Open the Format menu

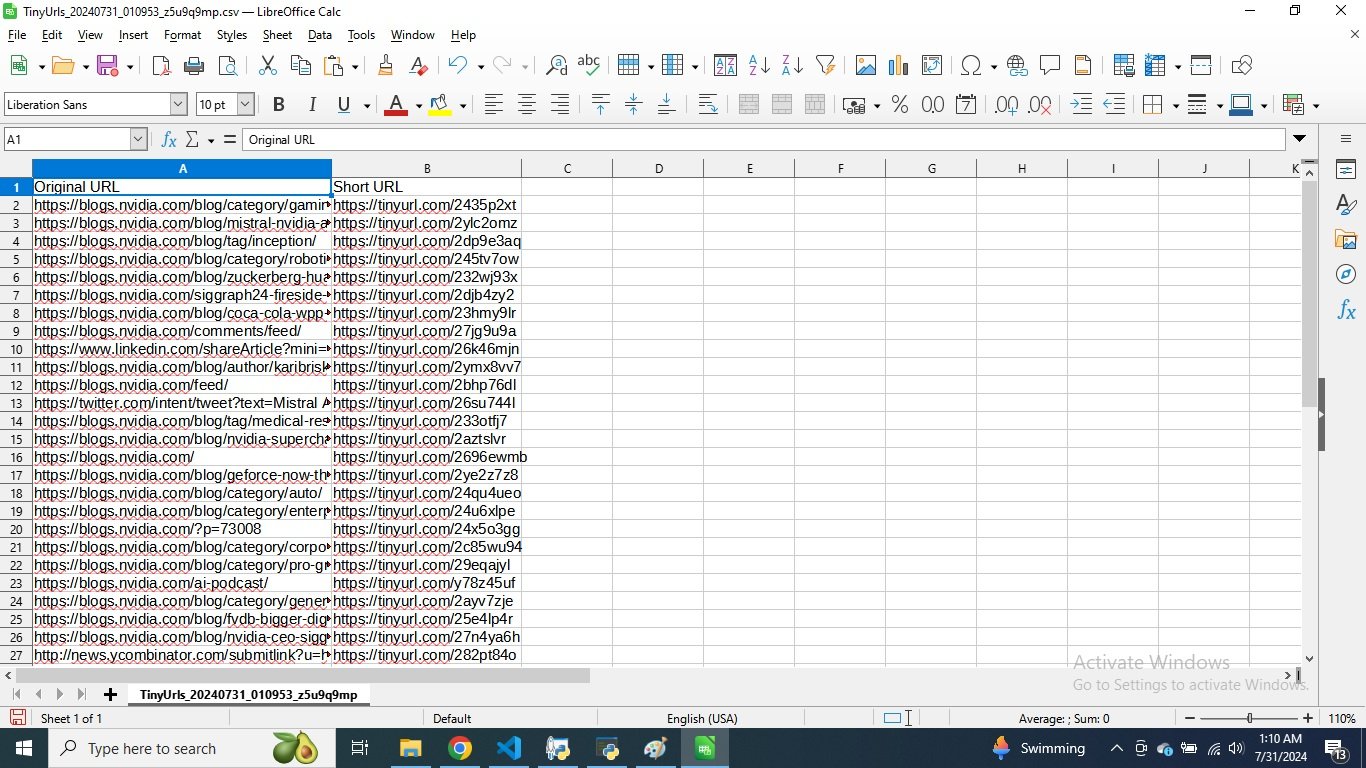point(182,35)
